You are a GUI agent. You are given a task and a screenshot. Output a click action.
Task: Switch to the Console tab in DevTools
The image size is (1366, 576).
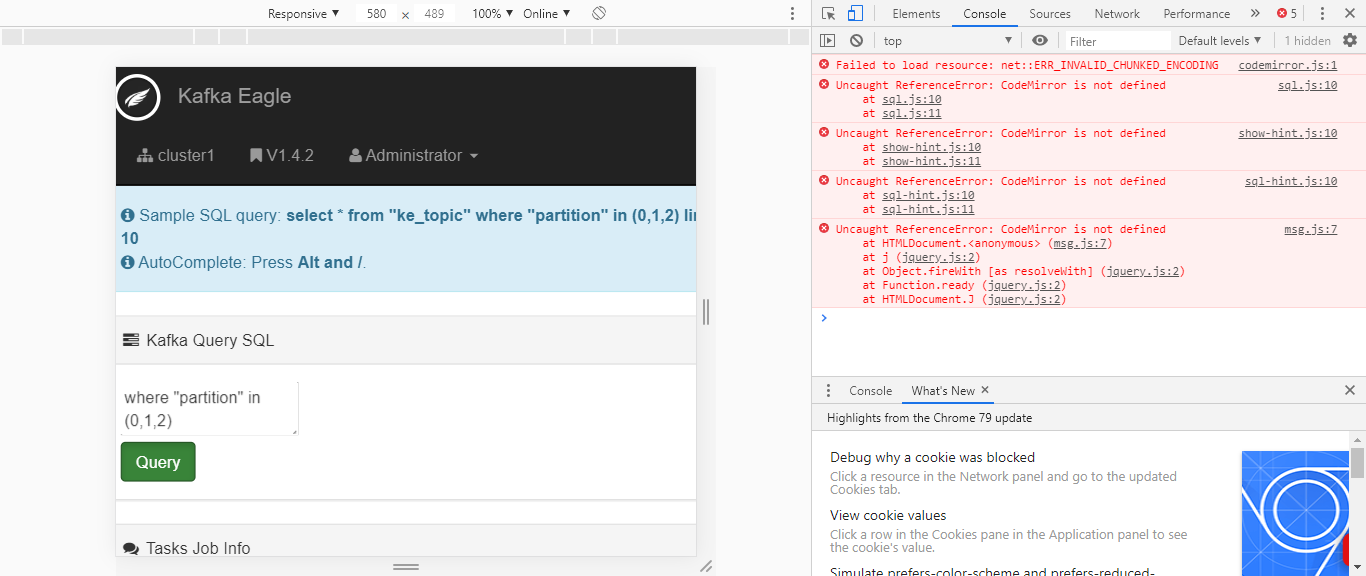coord(985,14)
